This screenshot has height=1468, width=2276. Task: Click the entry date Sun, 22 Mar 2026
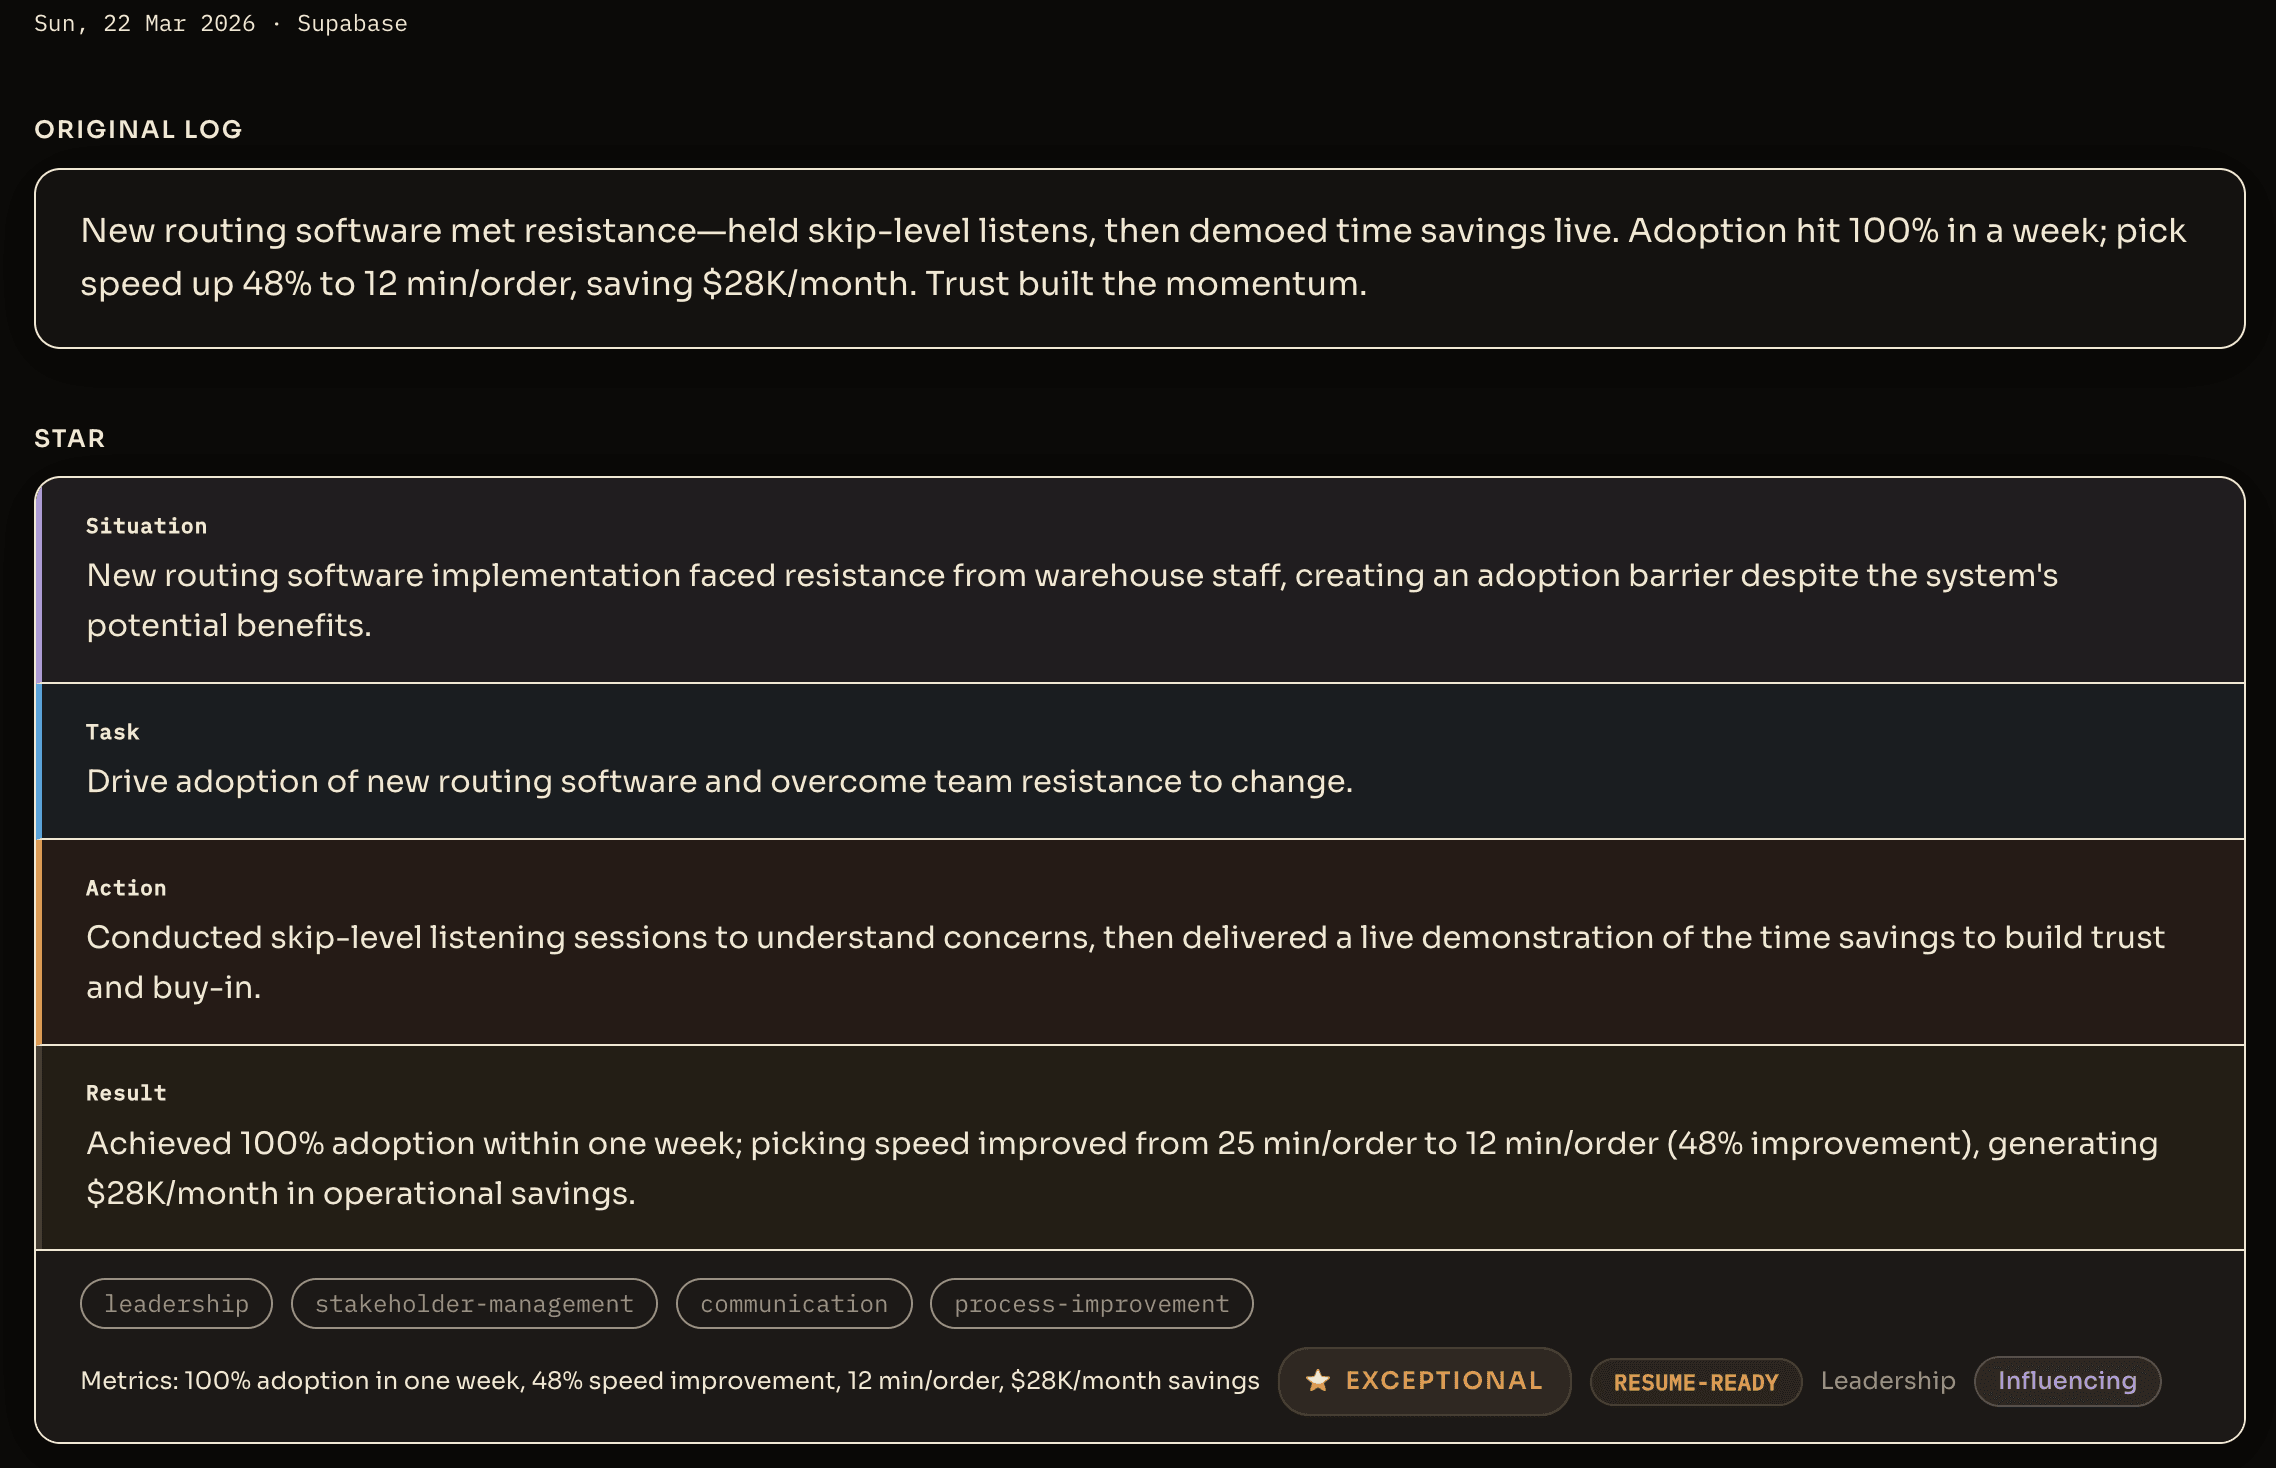click(144, 23)
